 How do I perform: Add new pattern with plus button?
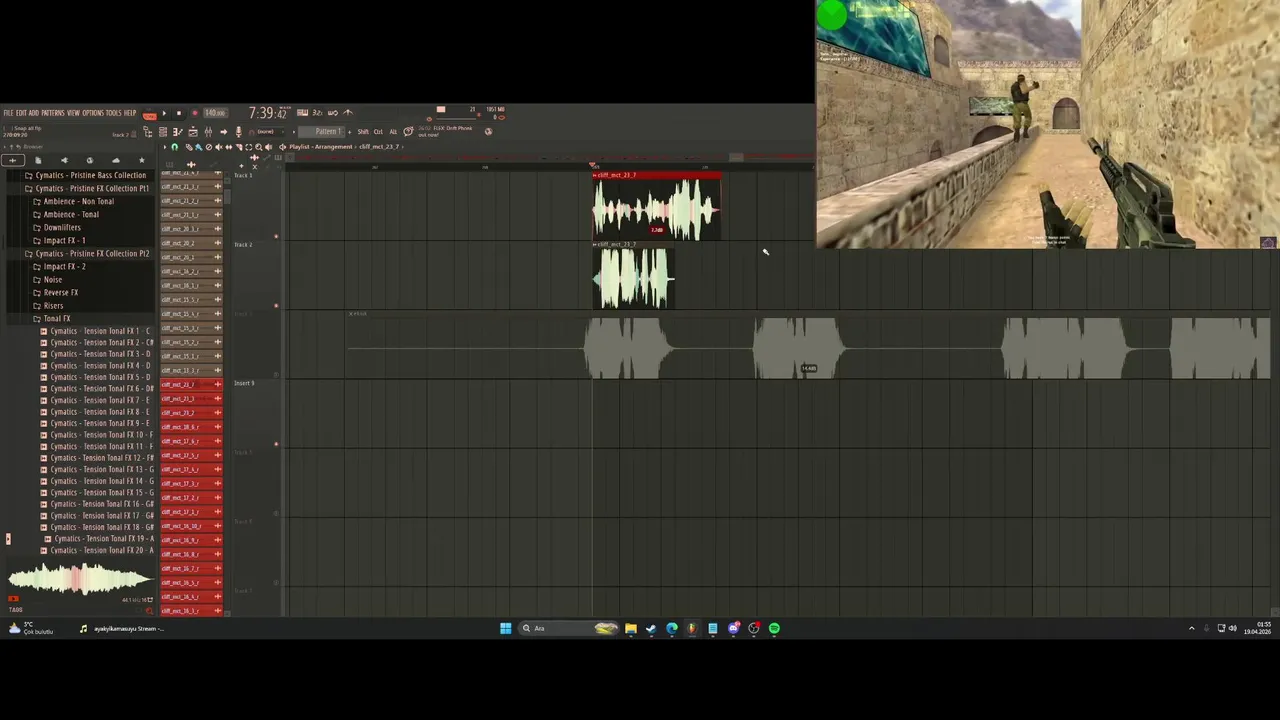click(x=350, y=132)
